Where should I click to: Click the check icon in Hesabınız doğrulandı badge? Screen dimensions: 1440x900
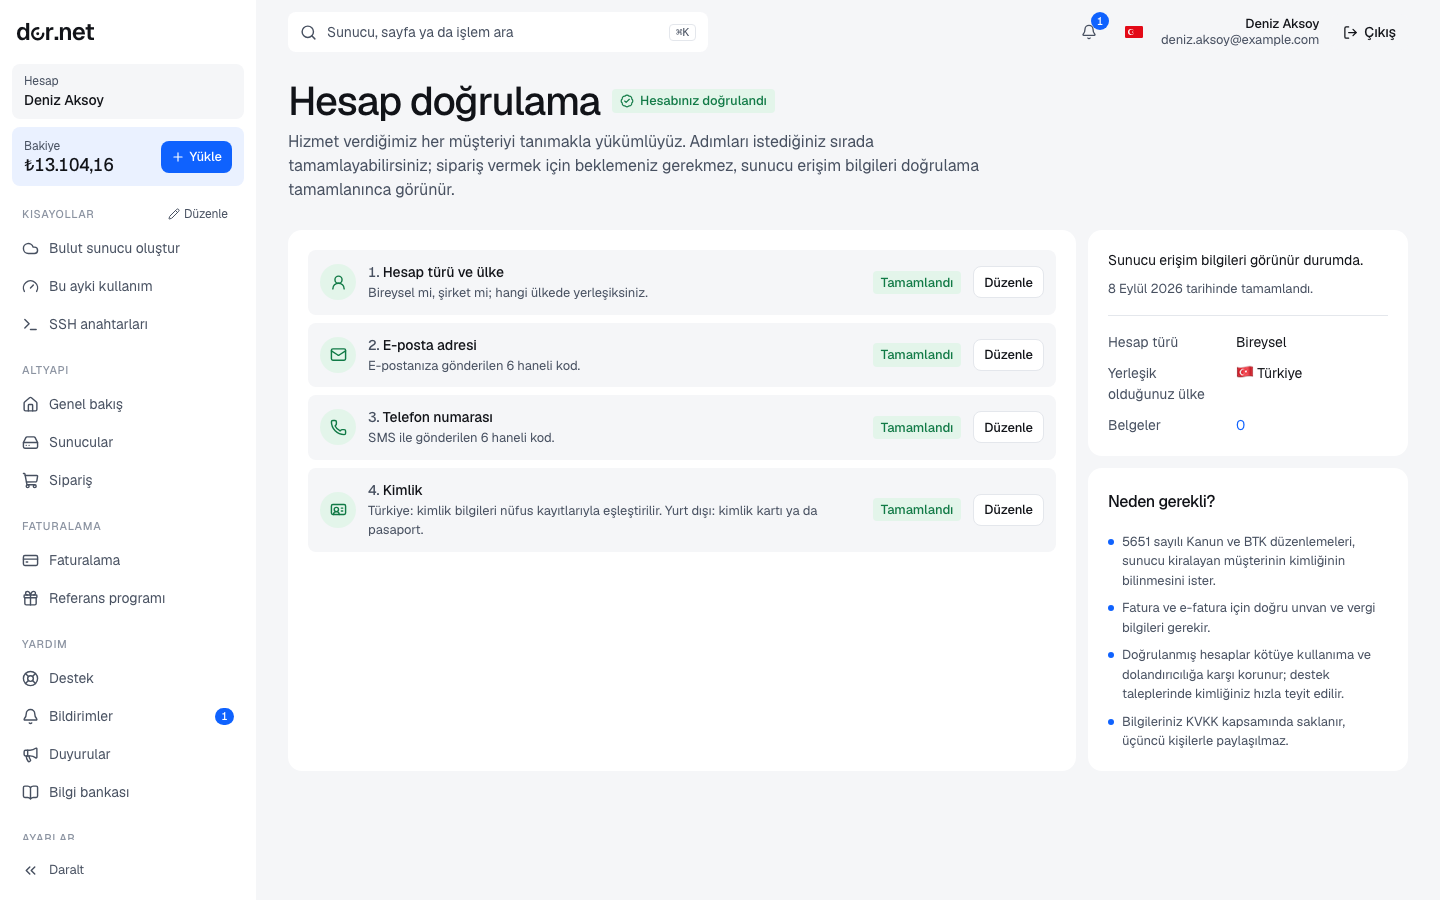tap(627, 101)
